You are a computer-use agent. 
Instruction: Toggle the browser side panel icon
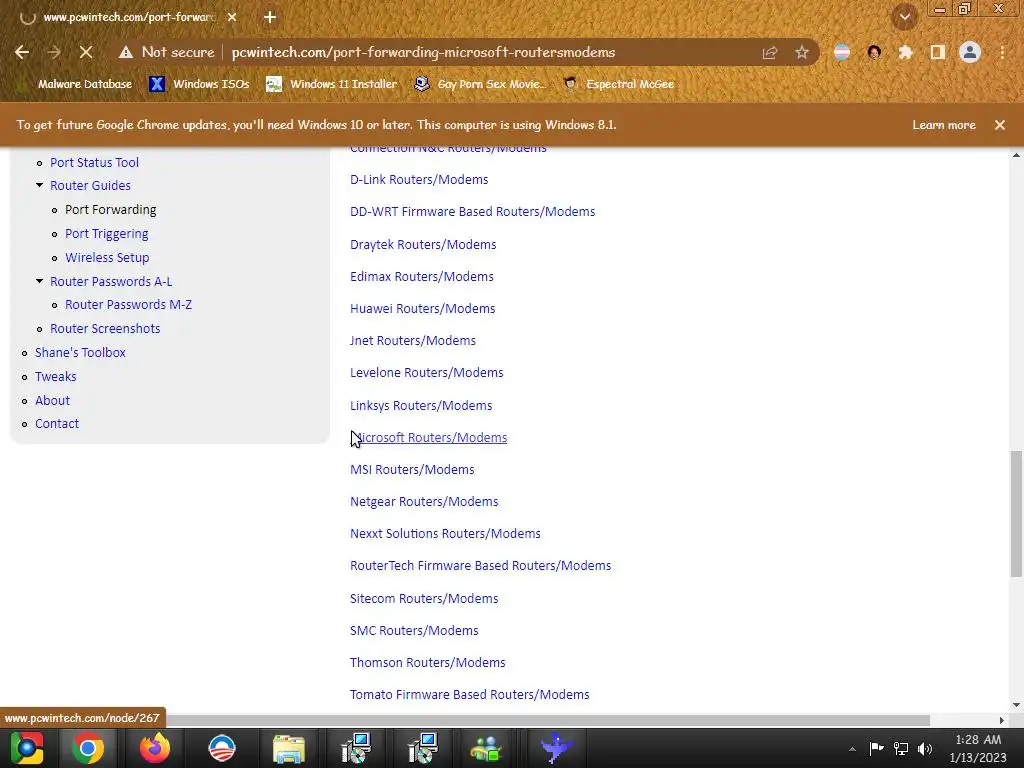(938, 52)
